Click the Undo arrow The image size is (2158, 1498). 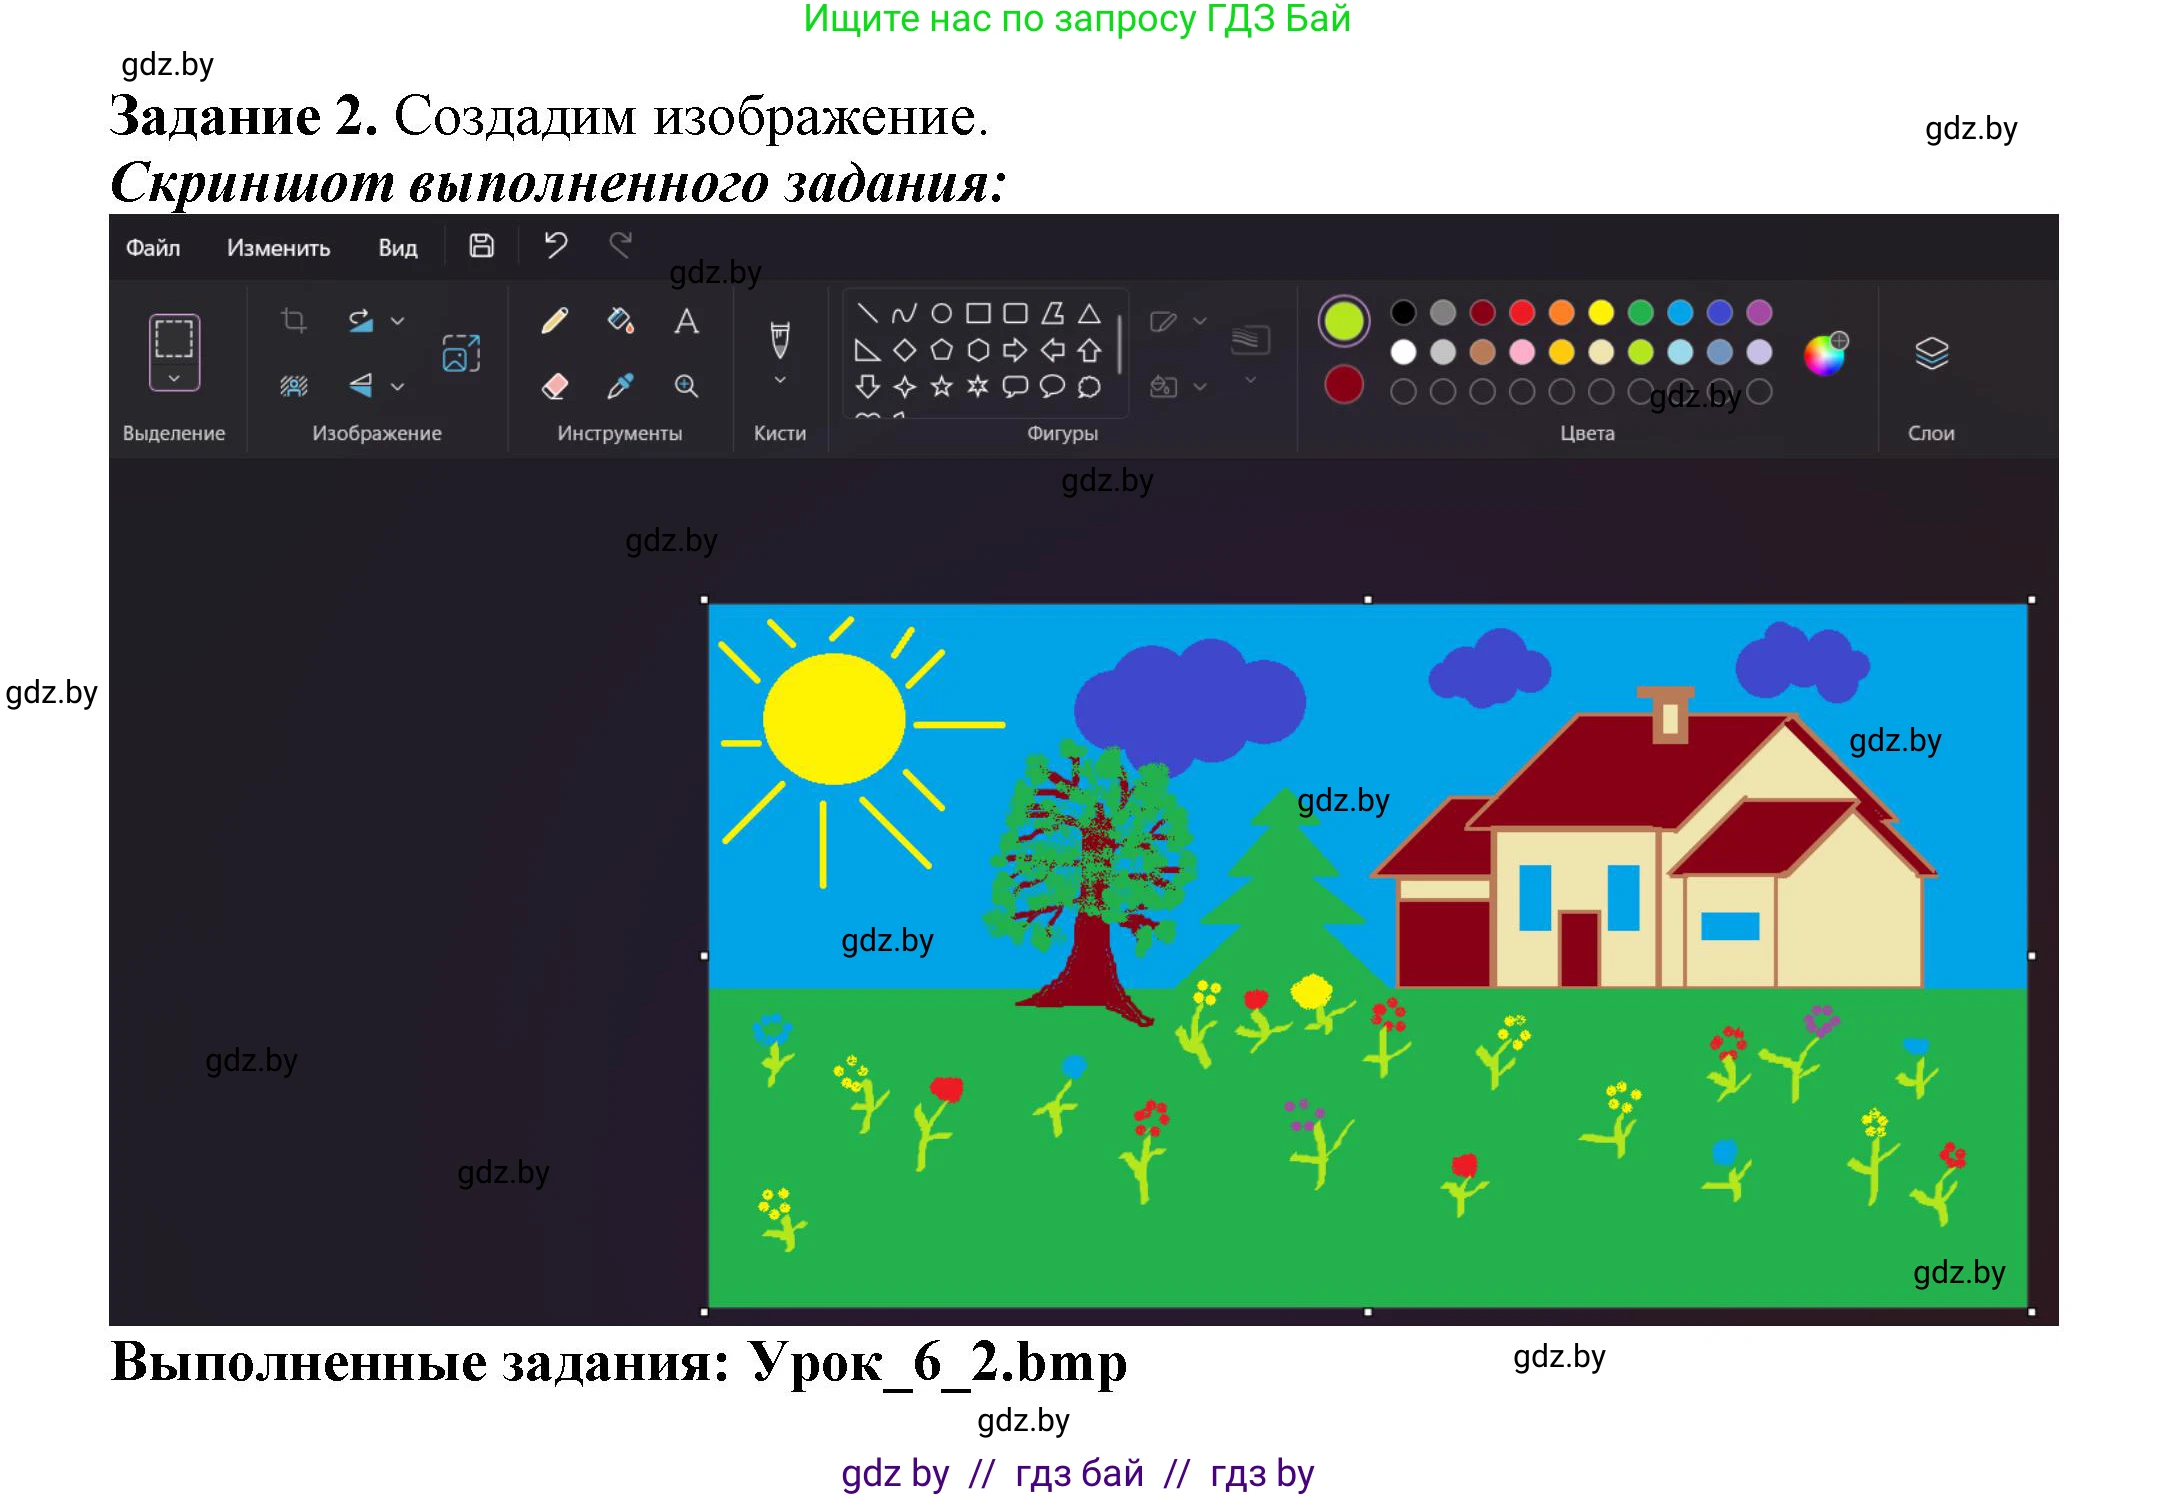[556, 246]
